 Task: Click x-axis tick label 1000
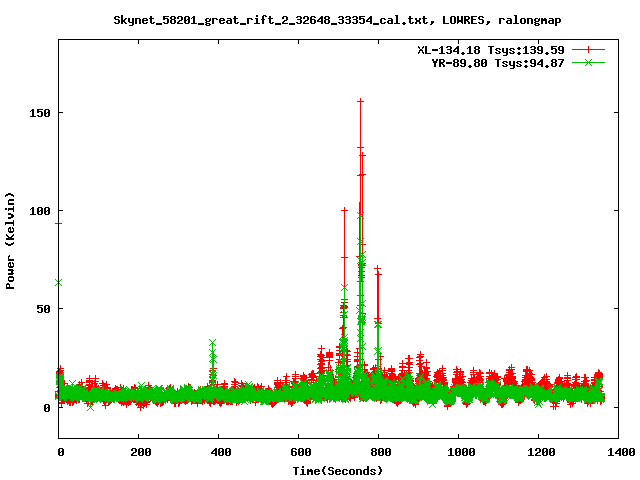pyautogui.click(x=460, y=452)
